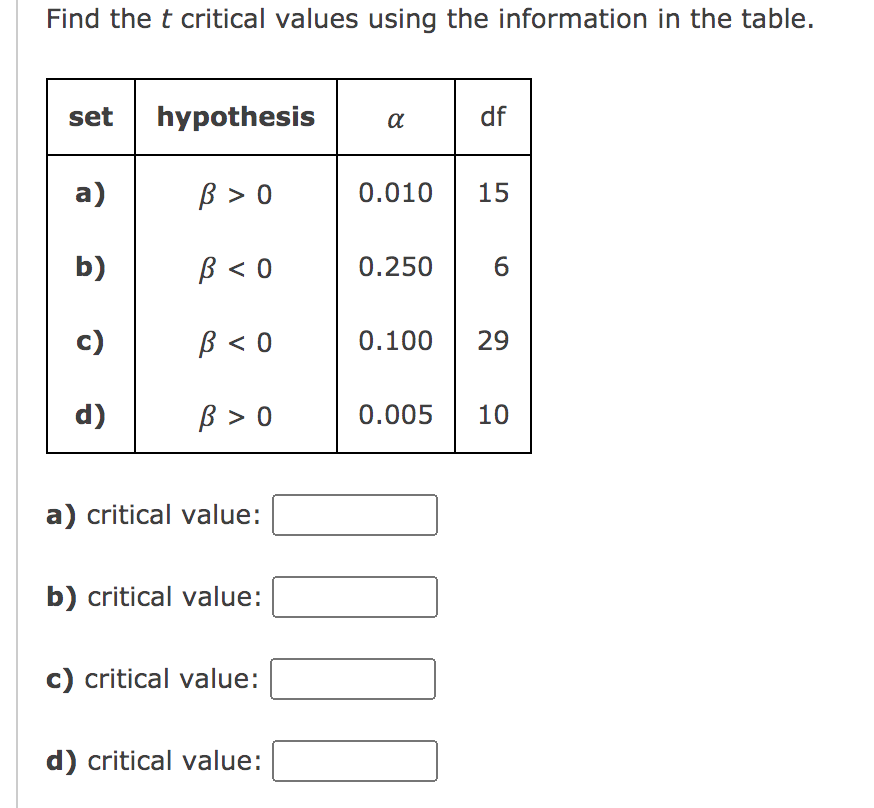Click the input field for critical value a)
The width and height of the screenshot is (874, 808).
click(354, 515)
